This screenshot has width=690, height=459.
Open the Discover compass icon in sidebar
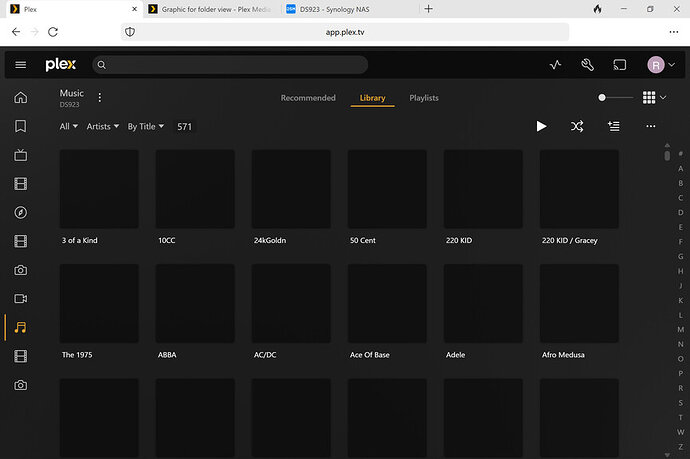coord(20,213)
